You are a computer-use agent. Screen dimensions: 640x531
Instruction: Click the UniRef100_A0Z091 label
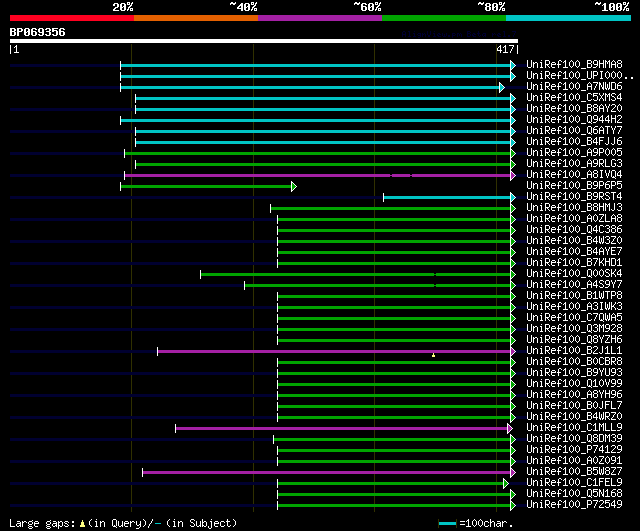pos(574,461)
